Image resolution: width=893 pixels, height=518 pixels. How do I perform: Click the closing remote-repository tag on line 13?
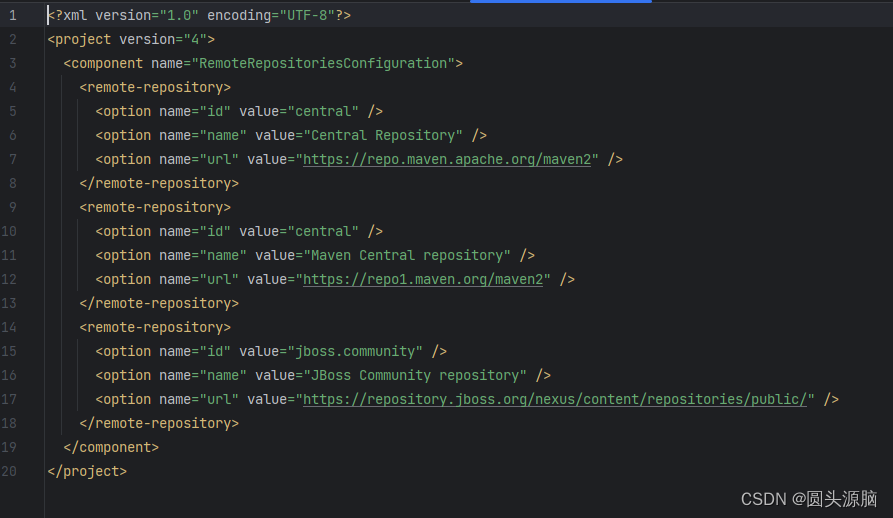coord(159,303)
